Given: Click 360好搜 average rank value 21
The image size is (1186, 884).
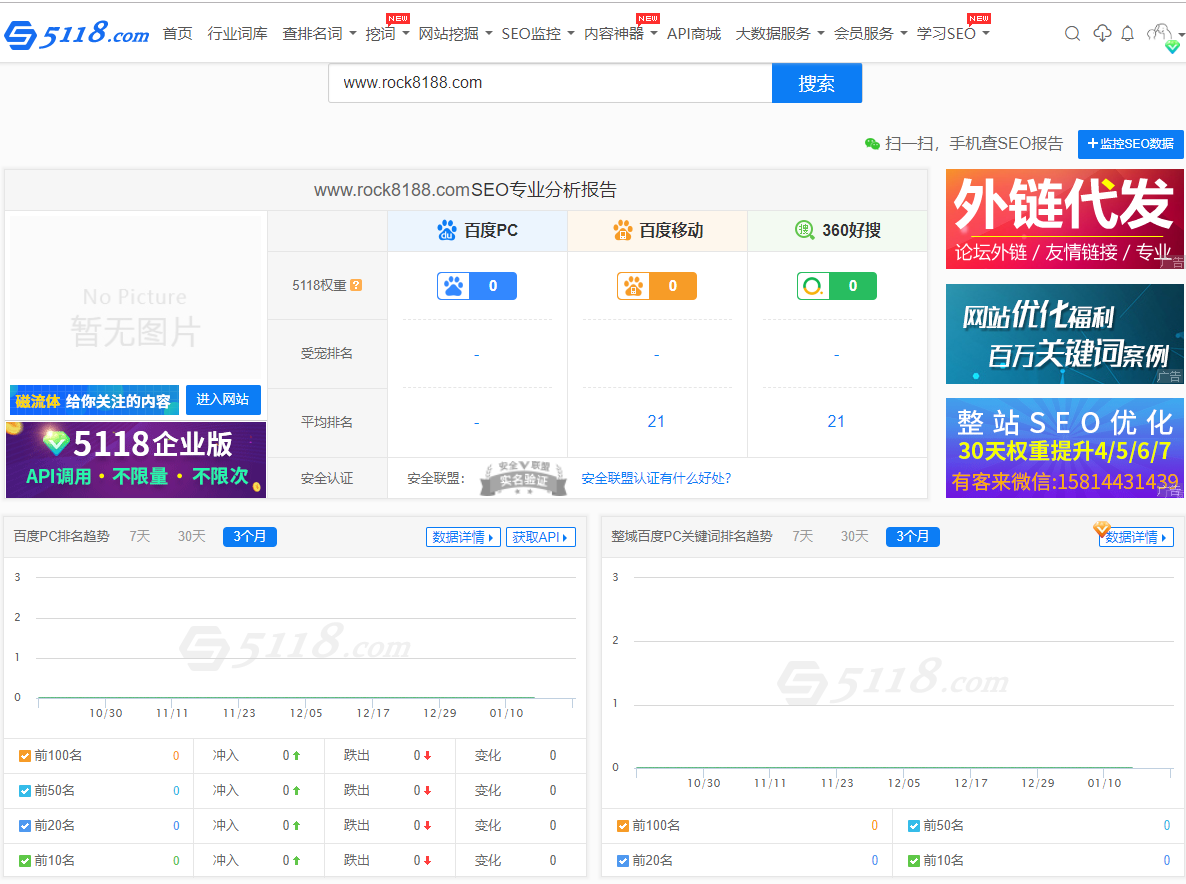Looking at the screenshot, I should [x=836, y=421].
